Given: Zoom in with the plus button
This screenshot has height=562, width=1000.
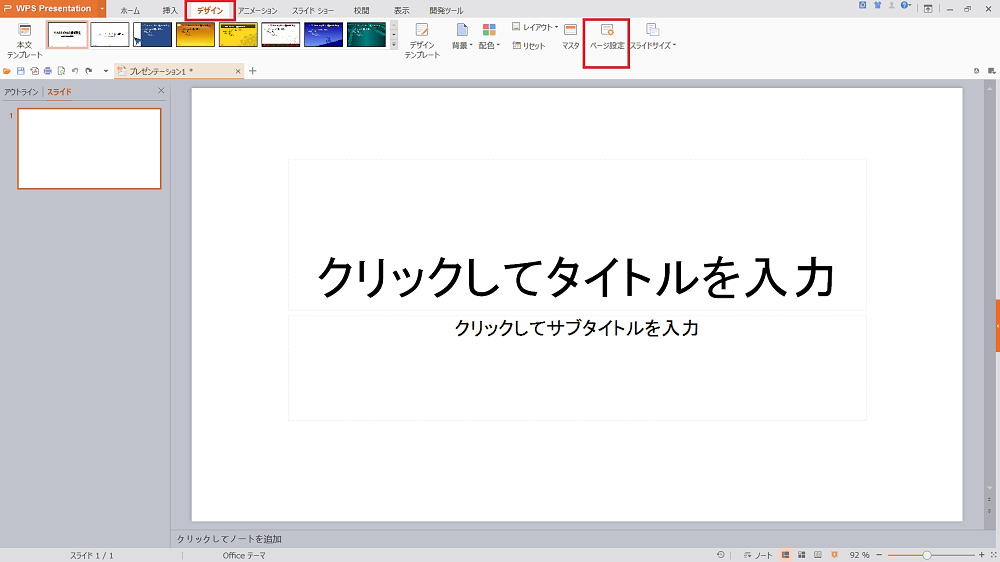Looking at the screenshot, I should (982, 556).
